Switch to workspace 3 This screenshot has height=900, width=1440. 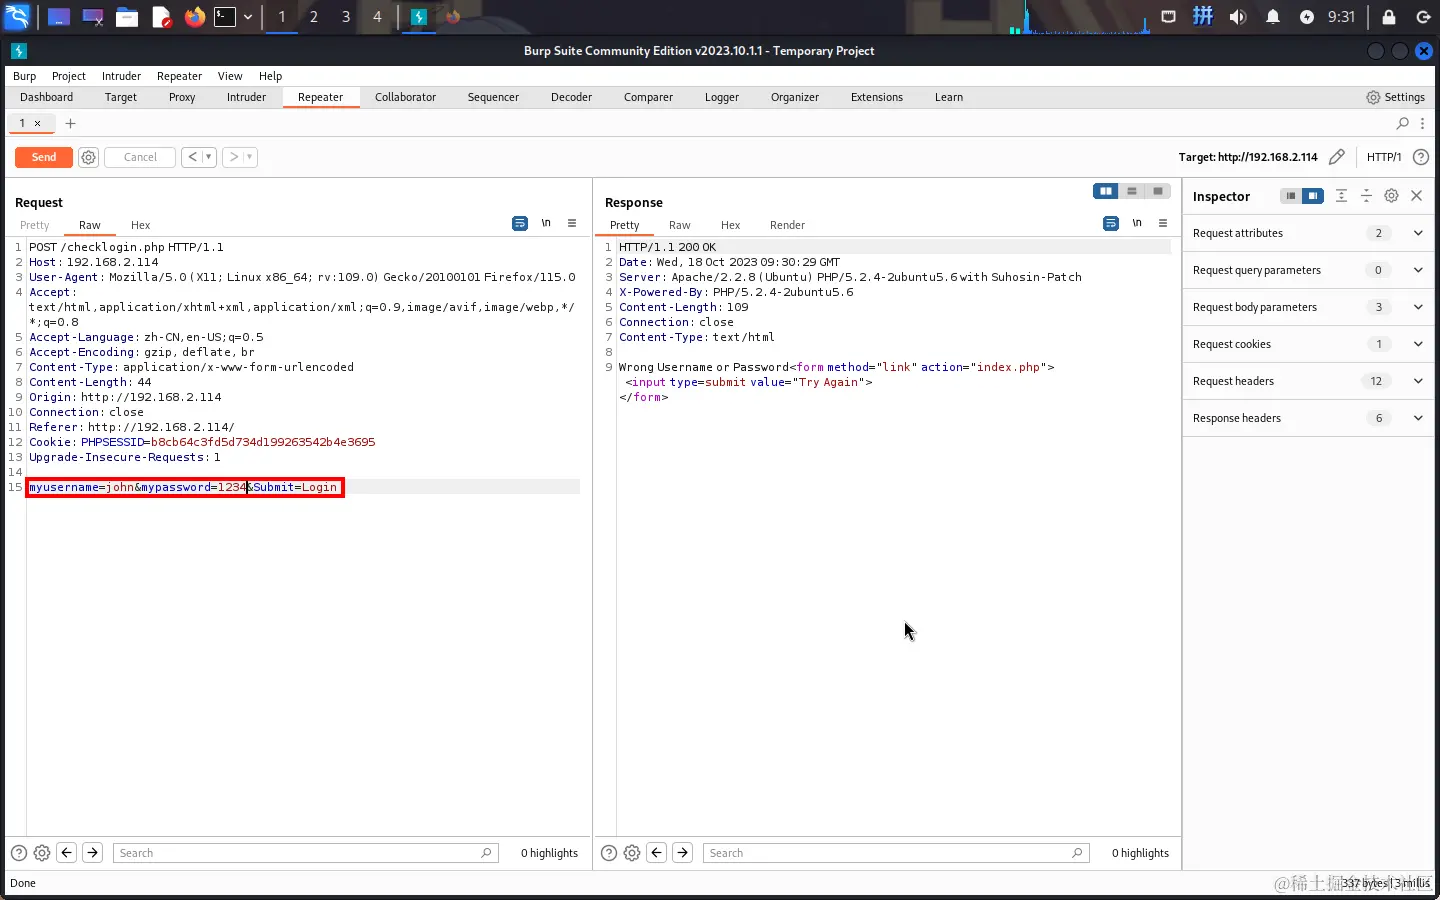click(346, 17)
